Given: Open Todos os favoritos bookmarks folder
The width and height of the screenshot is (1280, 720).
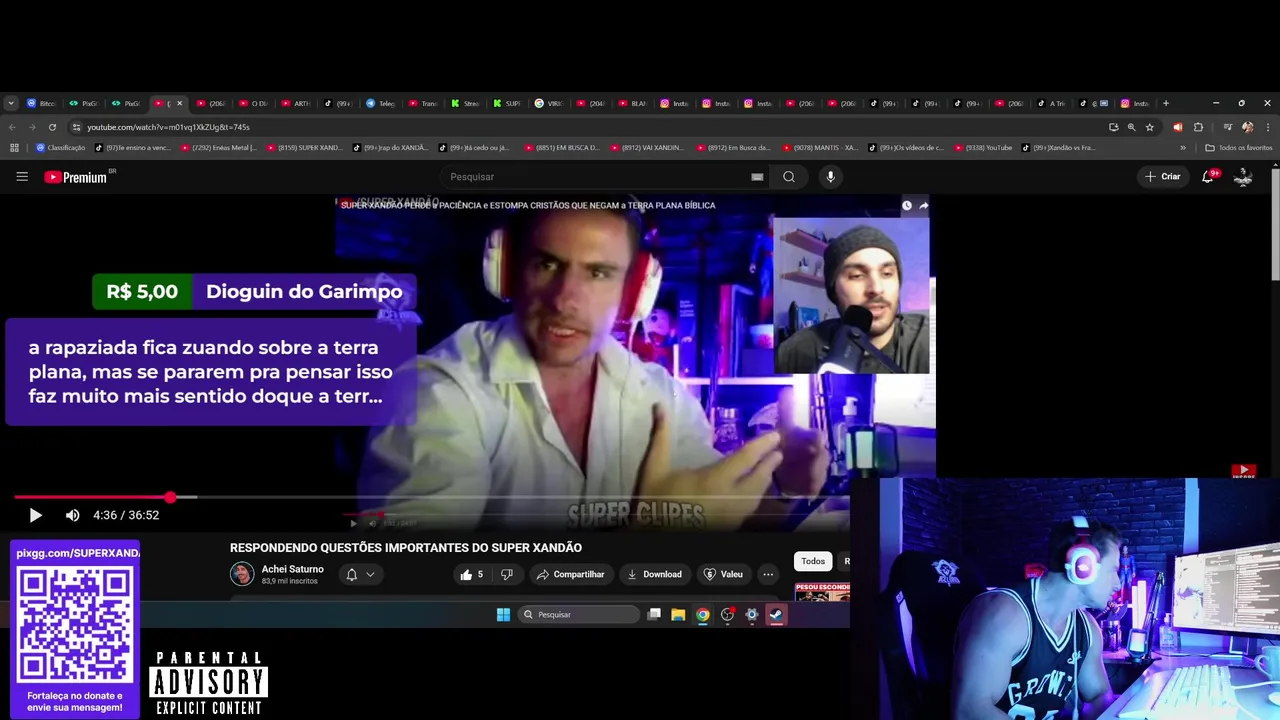Looking at the screenshot, I should [x=1239, y=148].
